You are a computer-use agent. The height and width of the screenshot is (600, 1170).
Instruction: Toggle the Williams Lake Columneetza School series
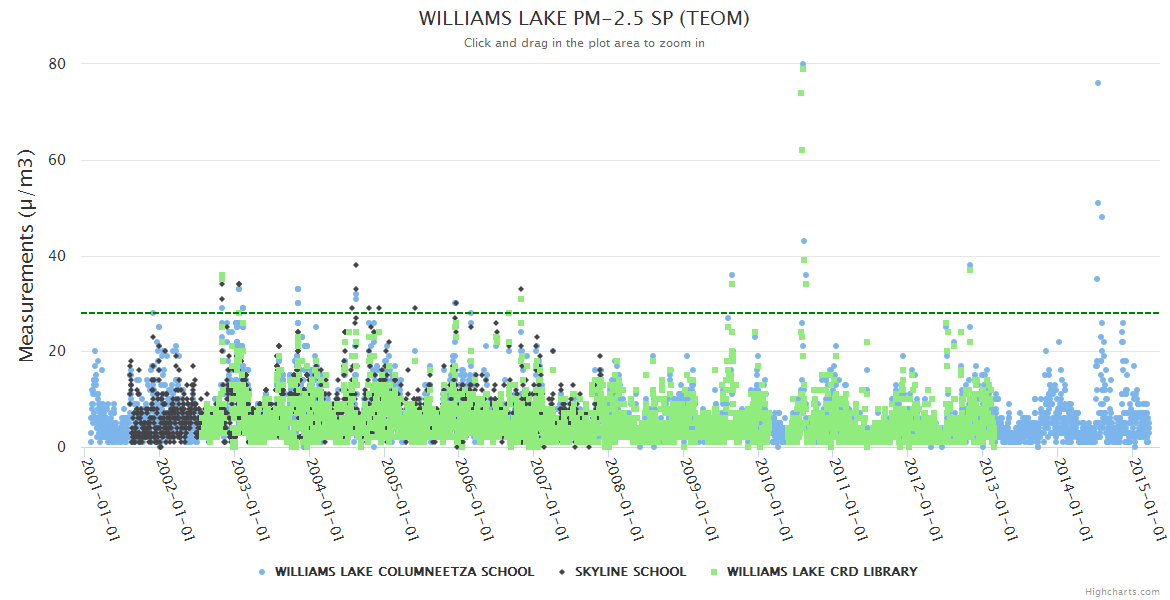pos(404,572)
